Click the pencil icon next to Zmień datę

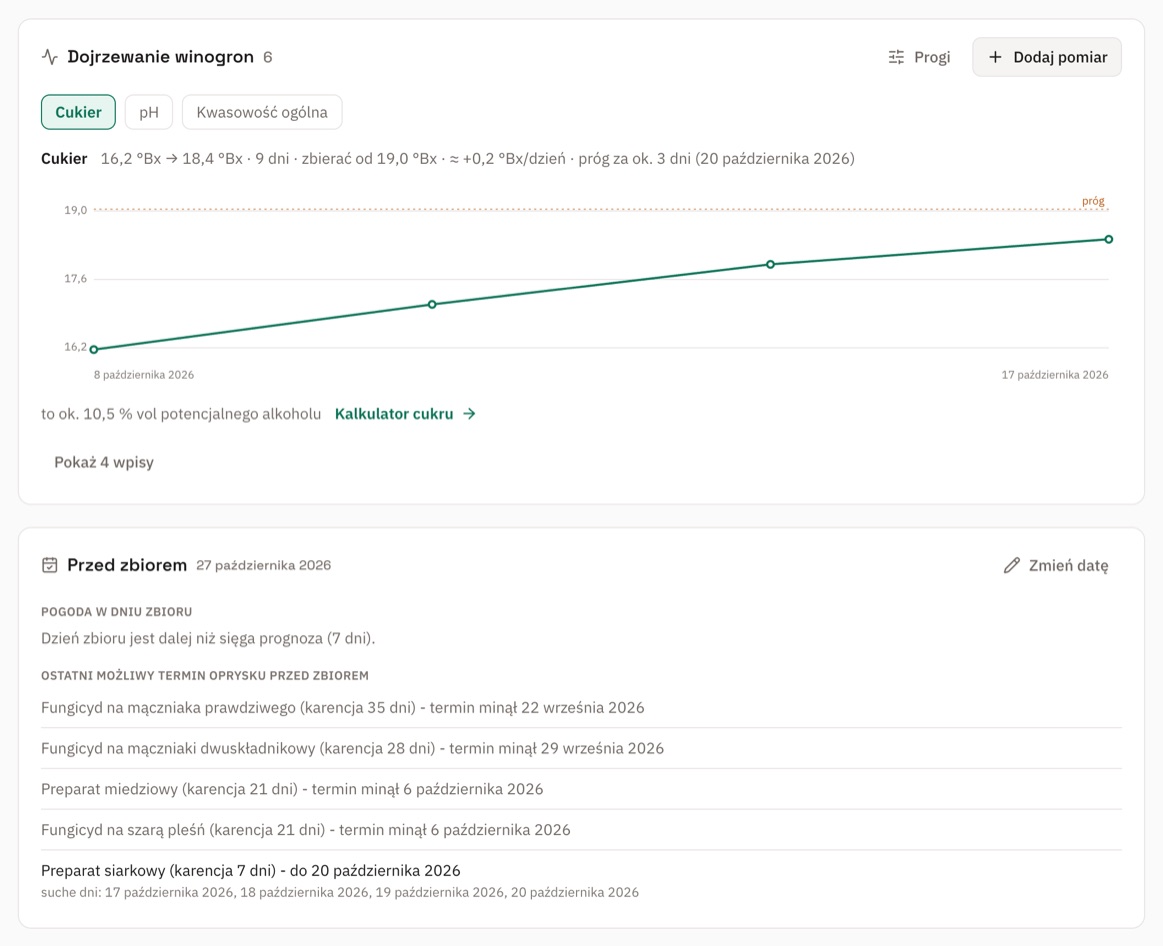[1012, 565]
